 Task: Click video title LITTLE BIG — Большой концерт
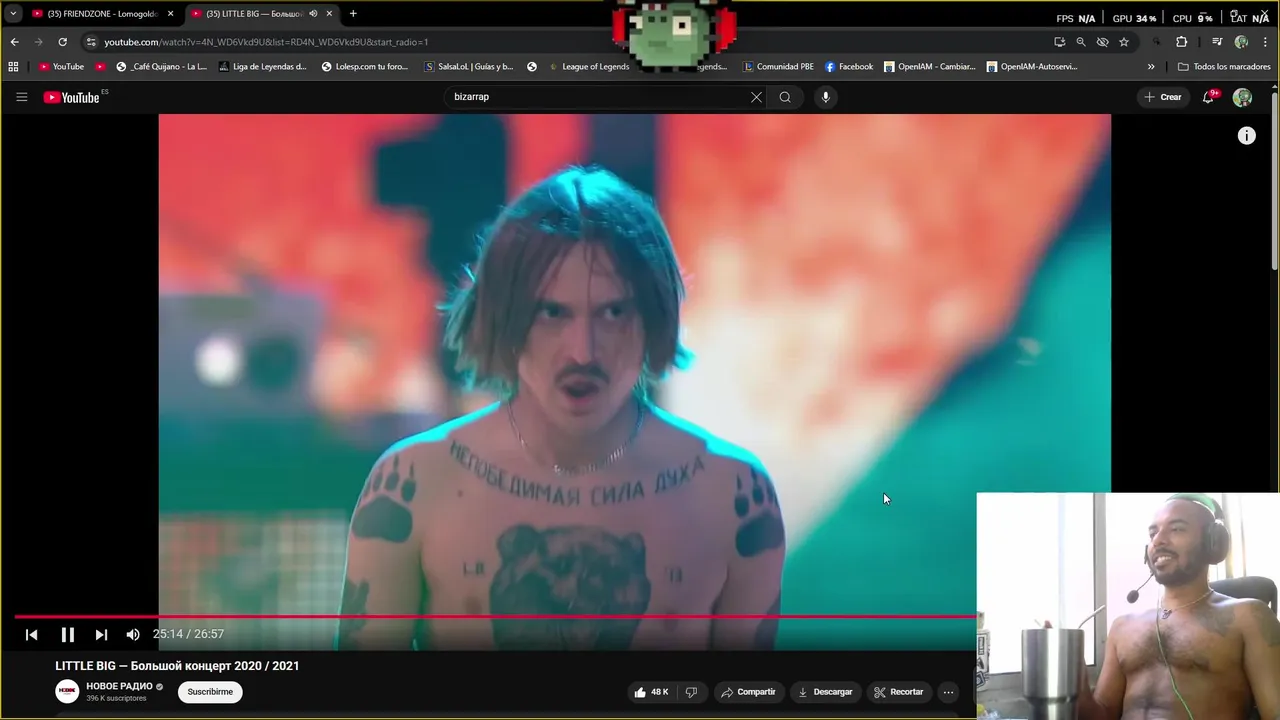177,666
